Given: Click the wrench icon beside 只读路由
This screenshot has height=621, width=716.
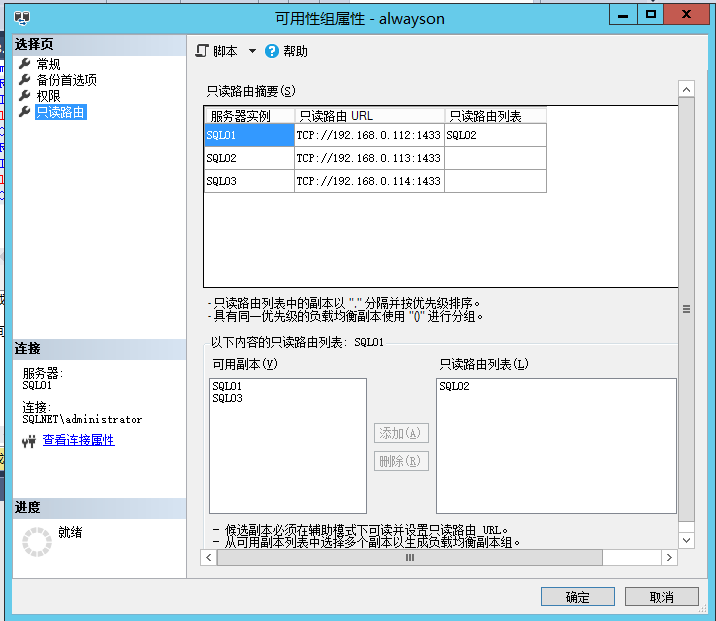Looking at the screenshot, I should point(25,111).
